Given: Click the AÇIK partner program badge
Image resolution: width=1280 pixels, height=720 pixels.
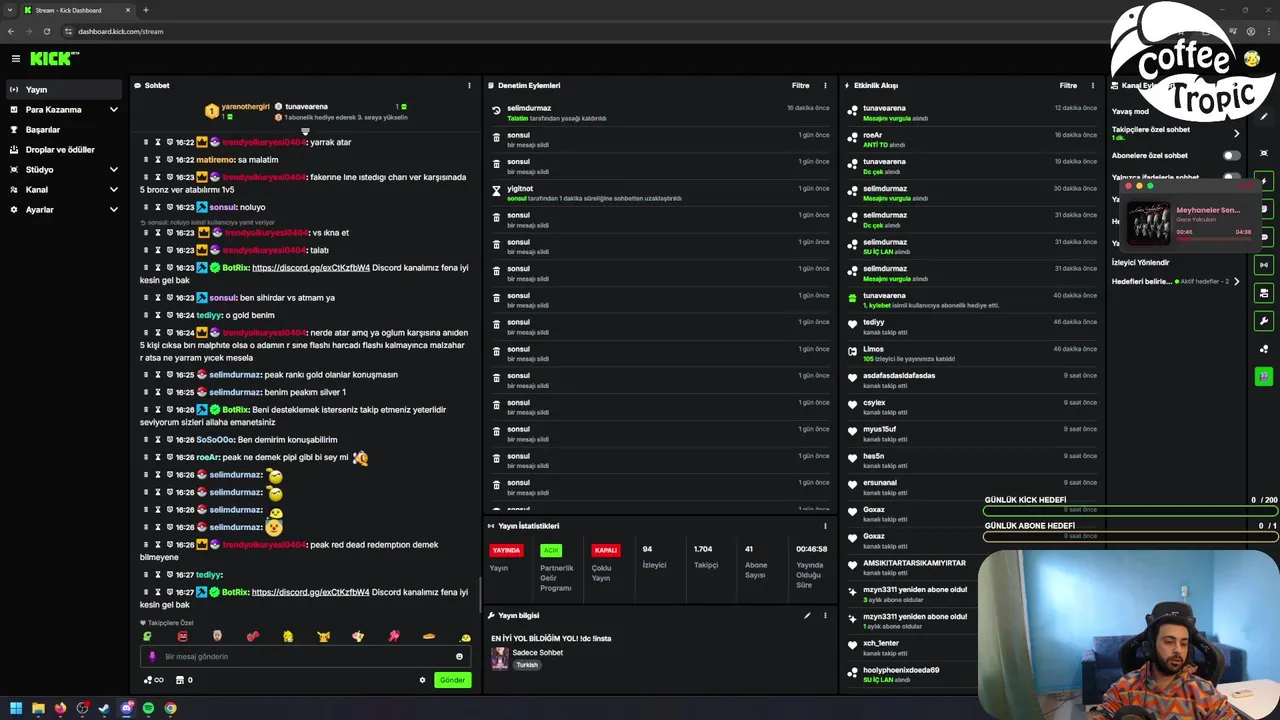Looking at the screenshot, I should pyautogui.click(x=551, y=550).
